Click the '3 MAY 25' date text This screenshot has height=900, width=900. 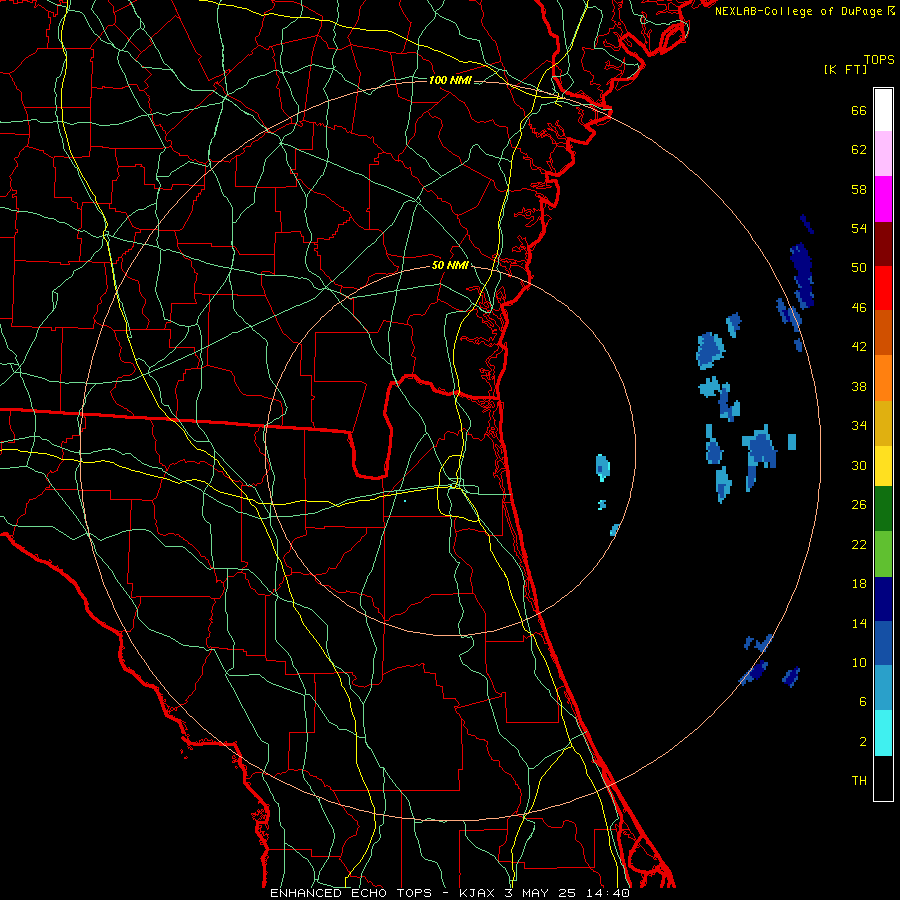coord(541,893)
